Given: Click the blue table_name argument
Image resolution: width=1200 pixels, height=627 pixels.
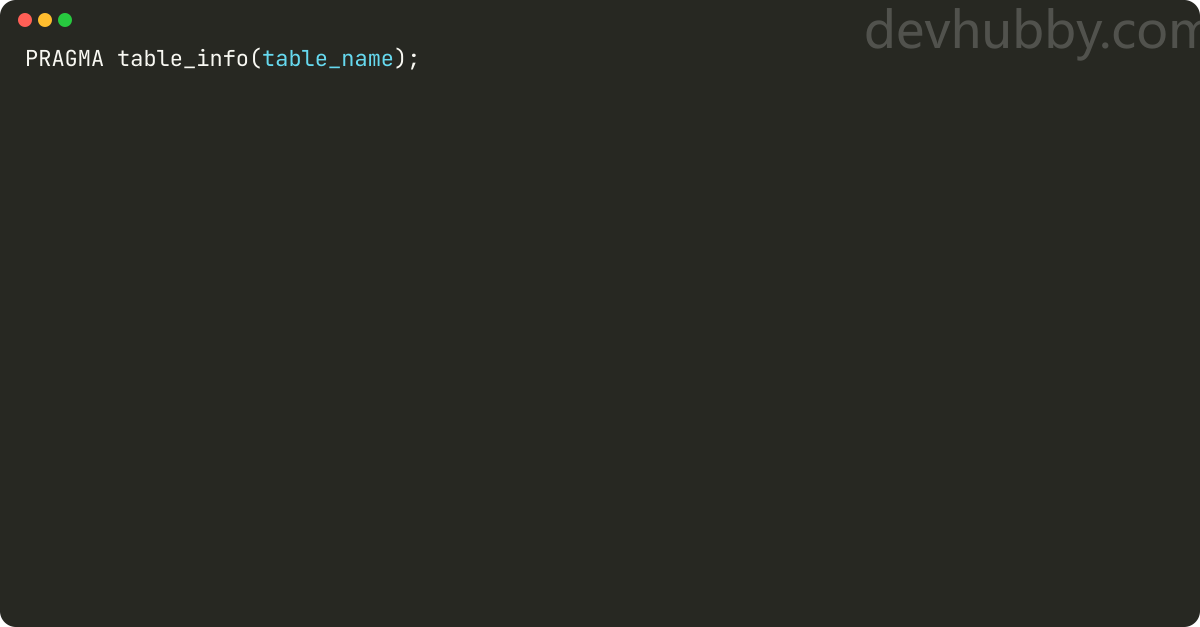Looking at the screenshot, I should pos(328,59).
